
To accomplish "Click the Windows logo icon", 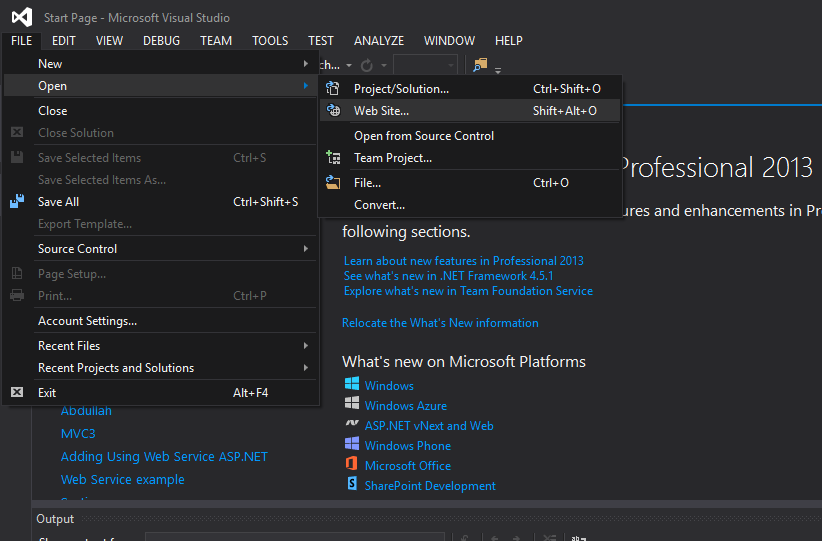I will coord(352,384).
